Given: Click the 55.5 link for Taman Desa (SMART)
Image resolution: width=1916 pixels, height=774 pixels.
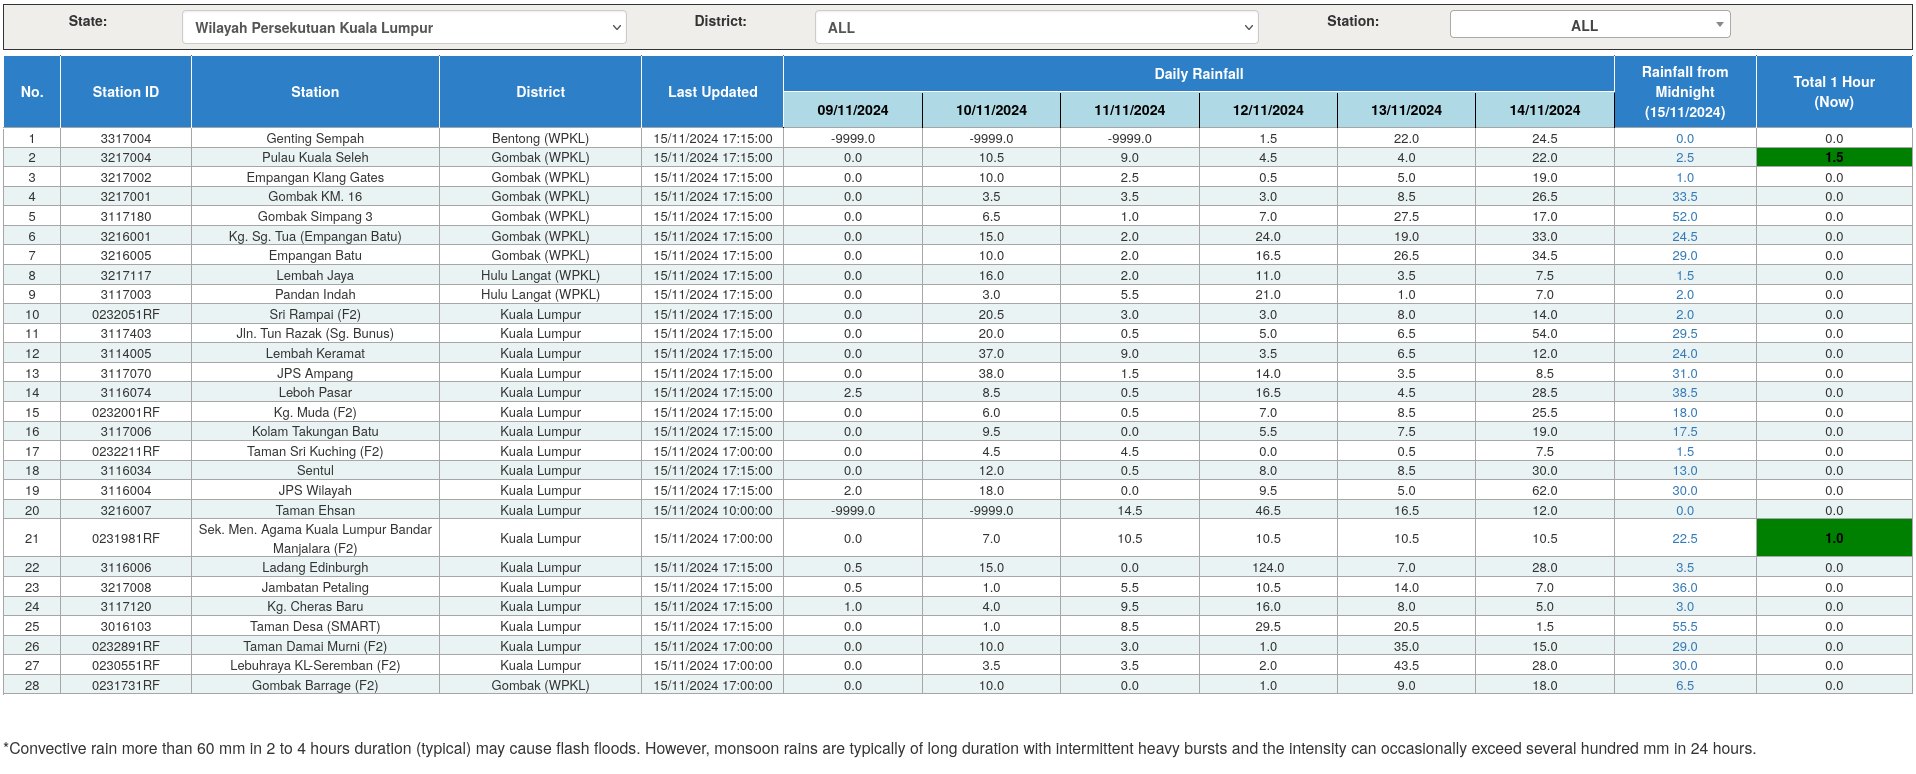Looking at the screenshot, I should [1685, 627].
